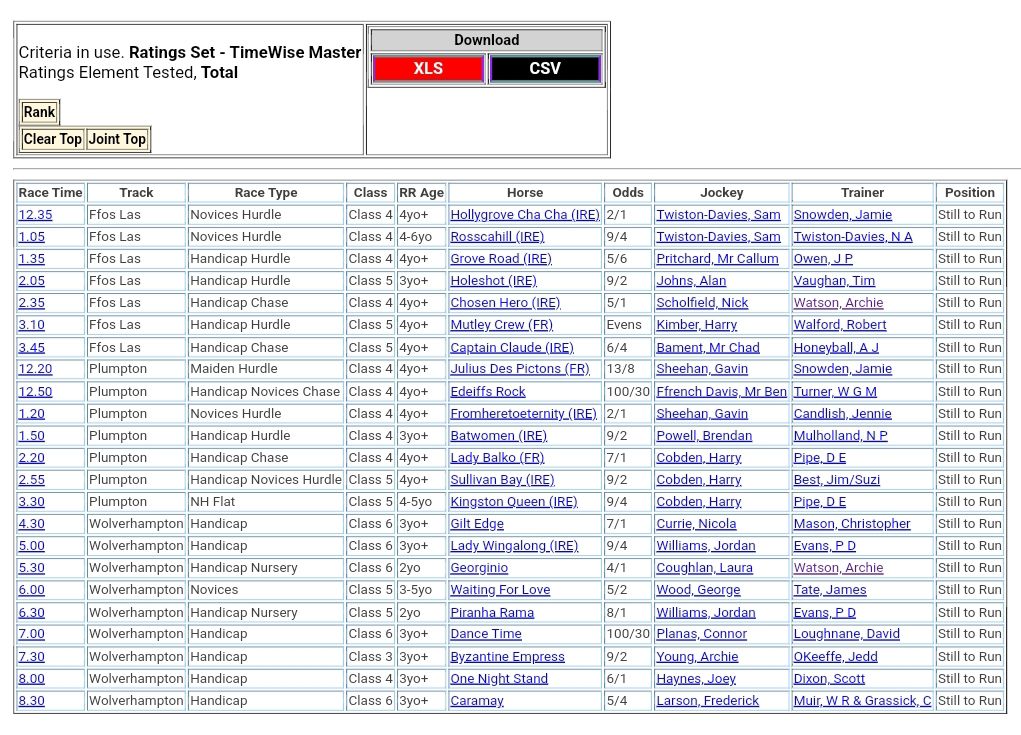This screenshot has width=1021, height=735.
Task: Select the Clear Top button
Action: click(x=53, y=139)
